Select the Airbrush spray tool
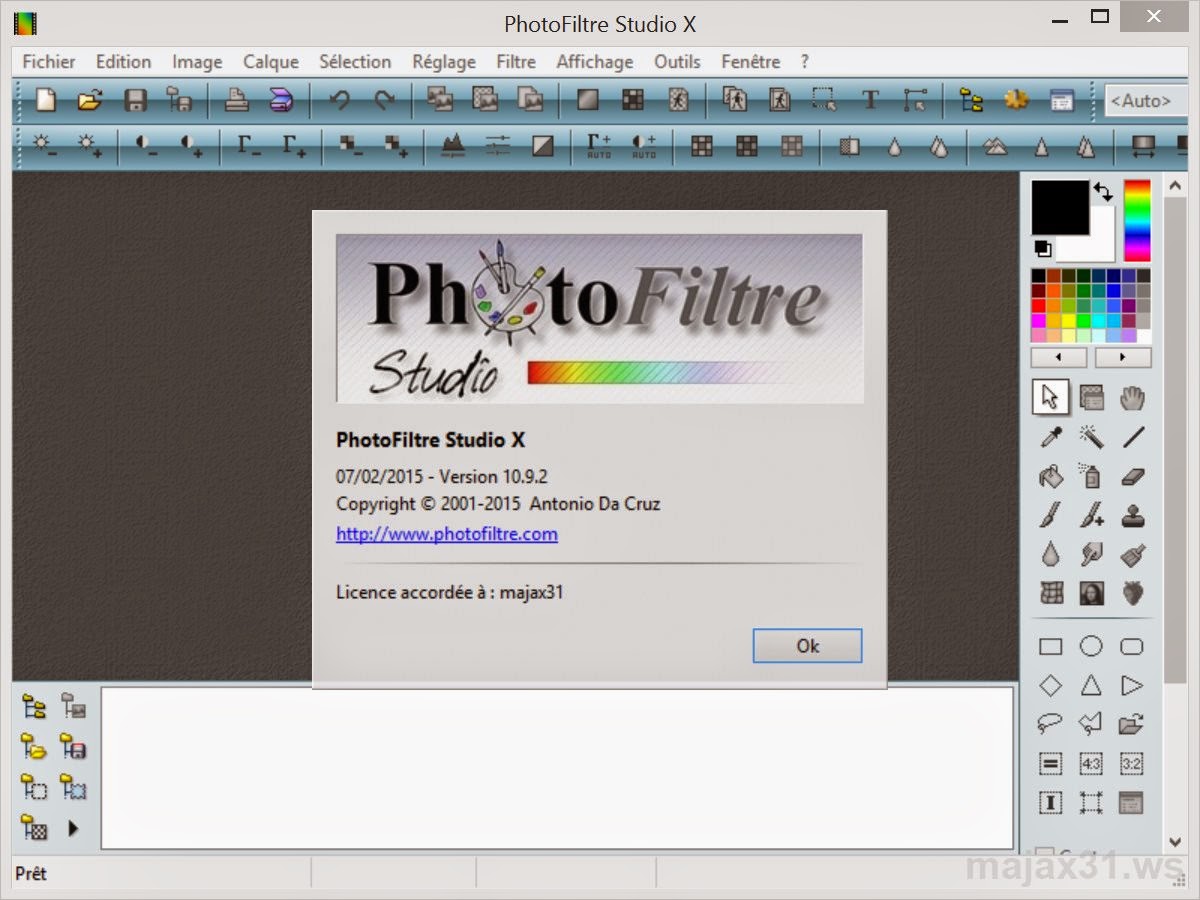The width and height of the screenshot is (1200, 900). point(1091,477)
